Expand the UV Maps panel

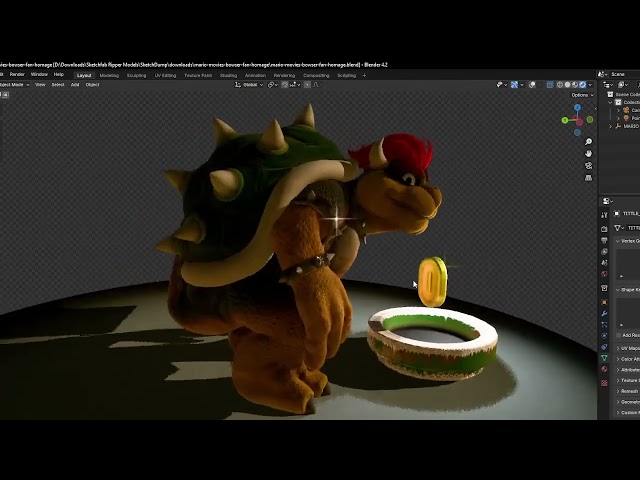point(618,347)
